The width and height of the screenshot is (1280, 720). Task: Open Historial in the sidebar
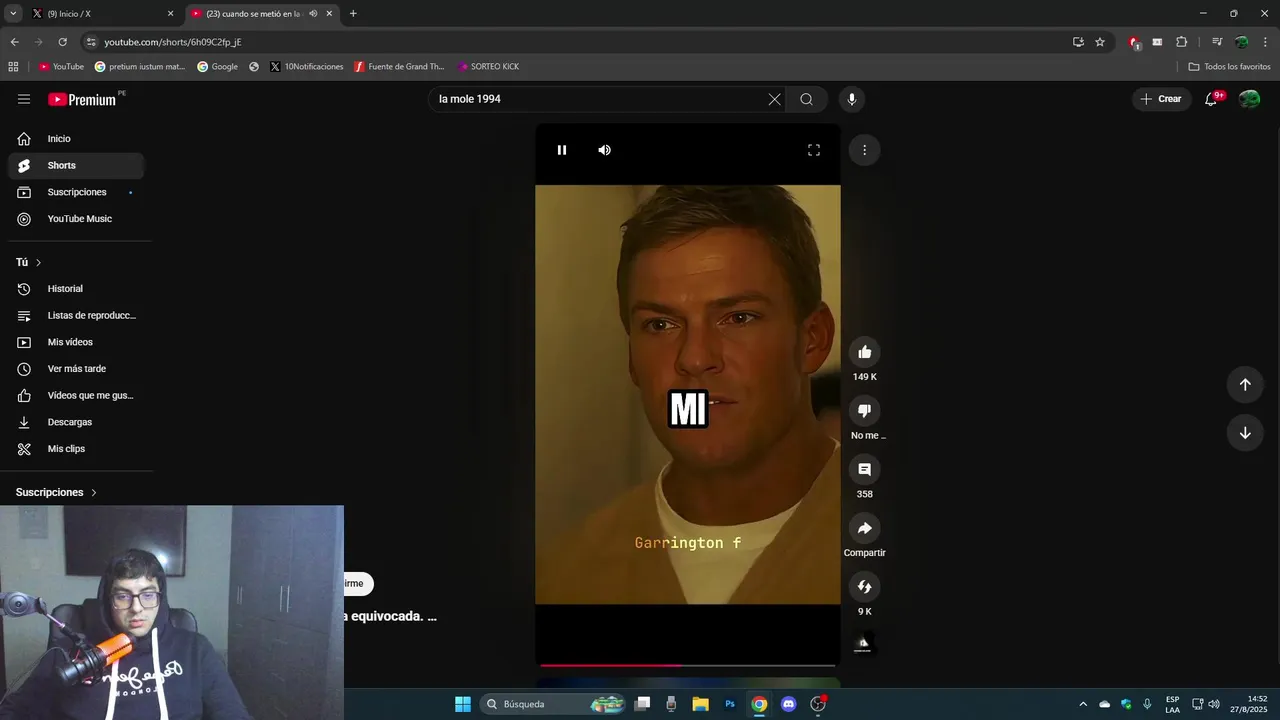pos(76,289)
